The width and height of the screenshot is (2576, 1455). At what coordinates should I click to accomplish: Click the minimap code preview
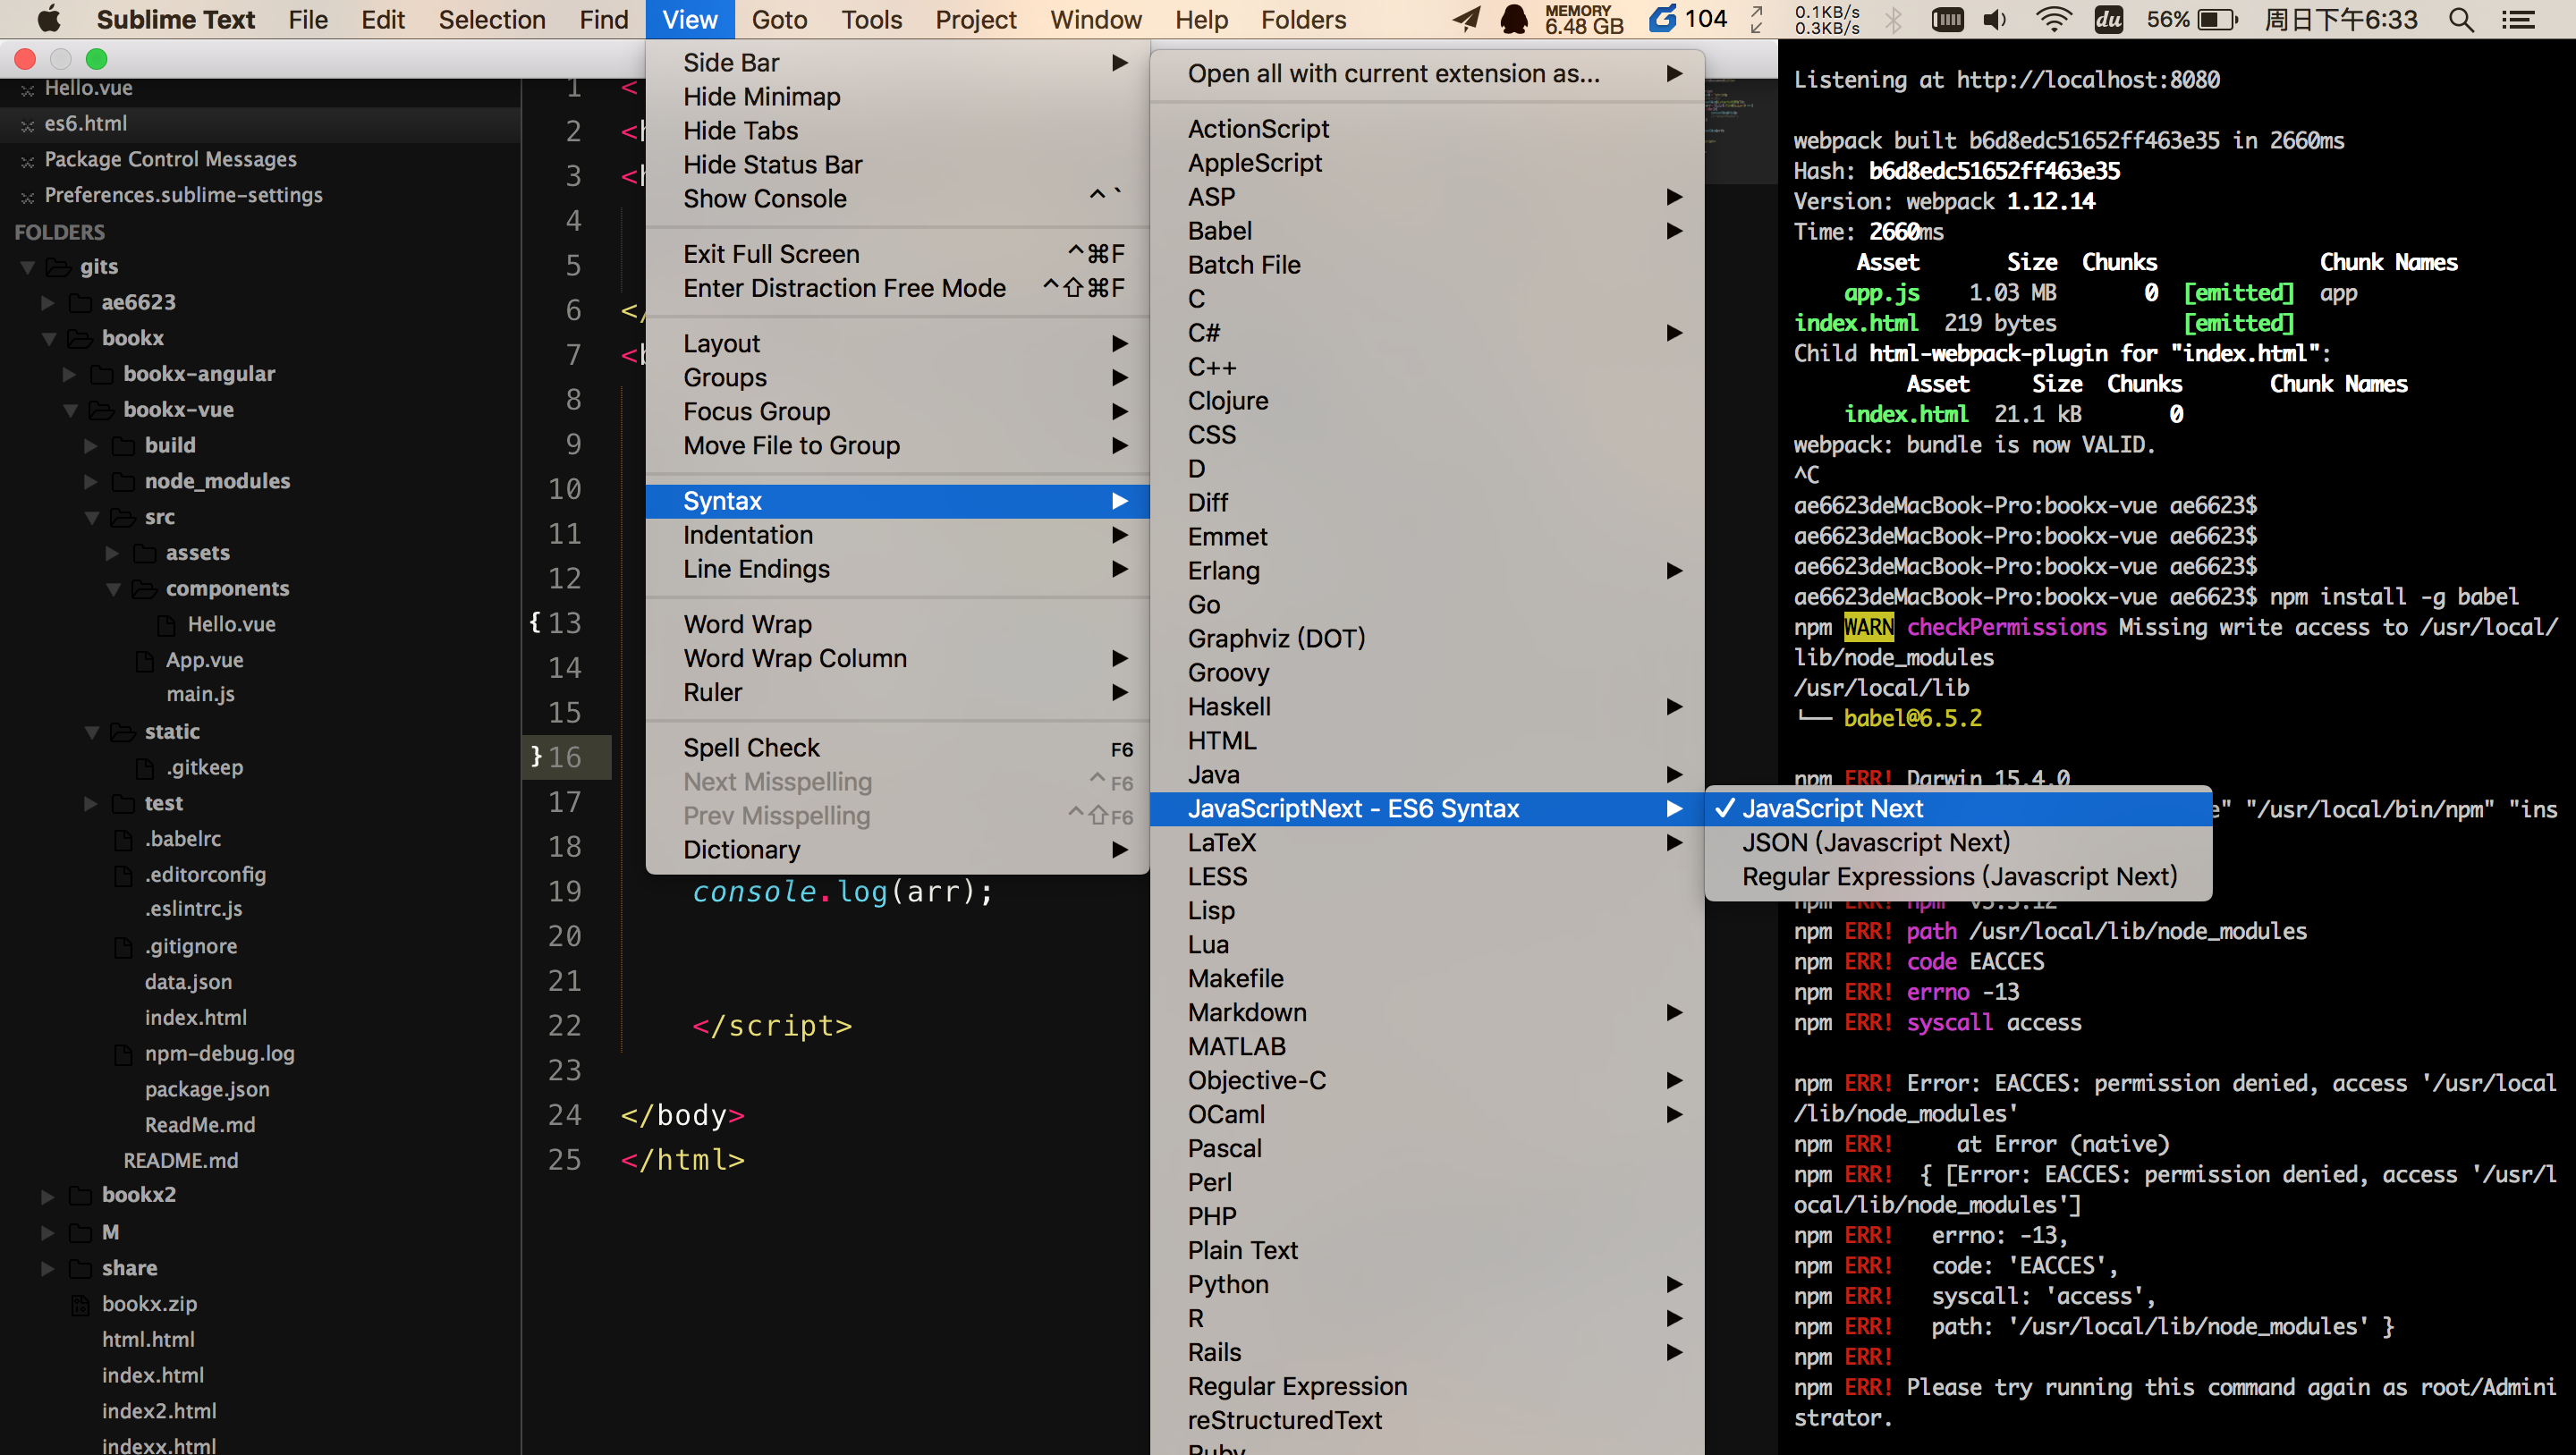pos(1739,130)
